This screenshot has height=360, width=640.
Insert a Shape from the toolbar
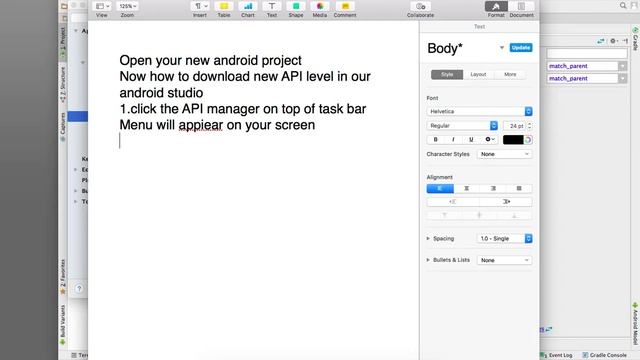(x=296, y=7)
